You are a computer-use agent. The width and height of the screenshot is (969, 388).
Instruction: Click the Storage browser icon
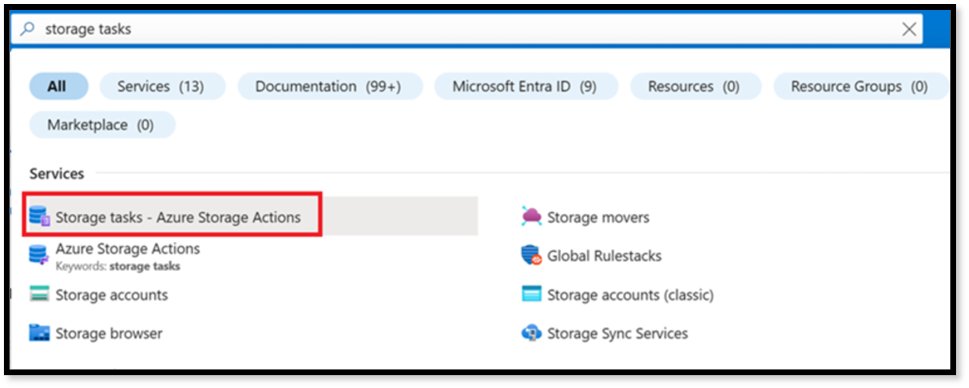(x=39, y=334)
